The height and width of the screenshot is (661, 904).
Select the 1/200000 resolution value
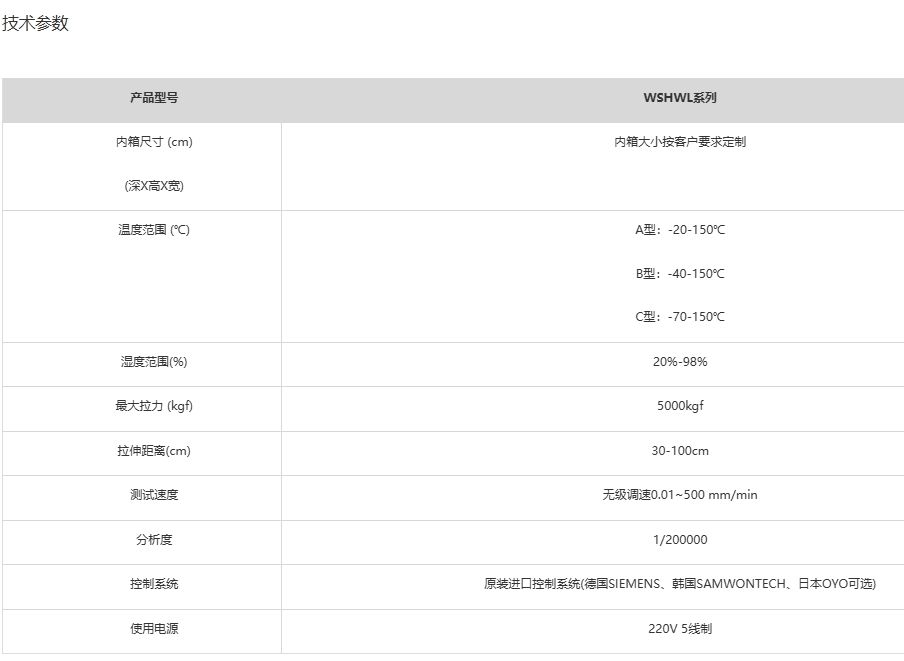(x=679, y=540)
